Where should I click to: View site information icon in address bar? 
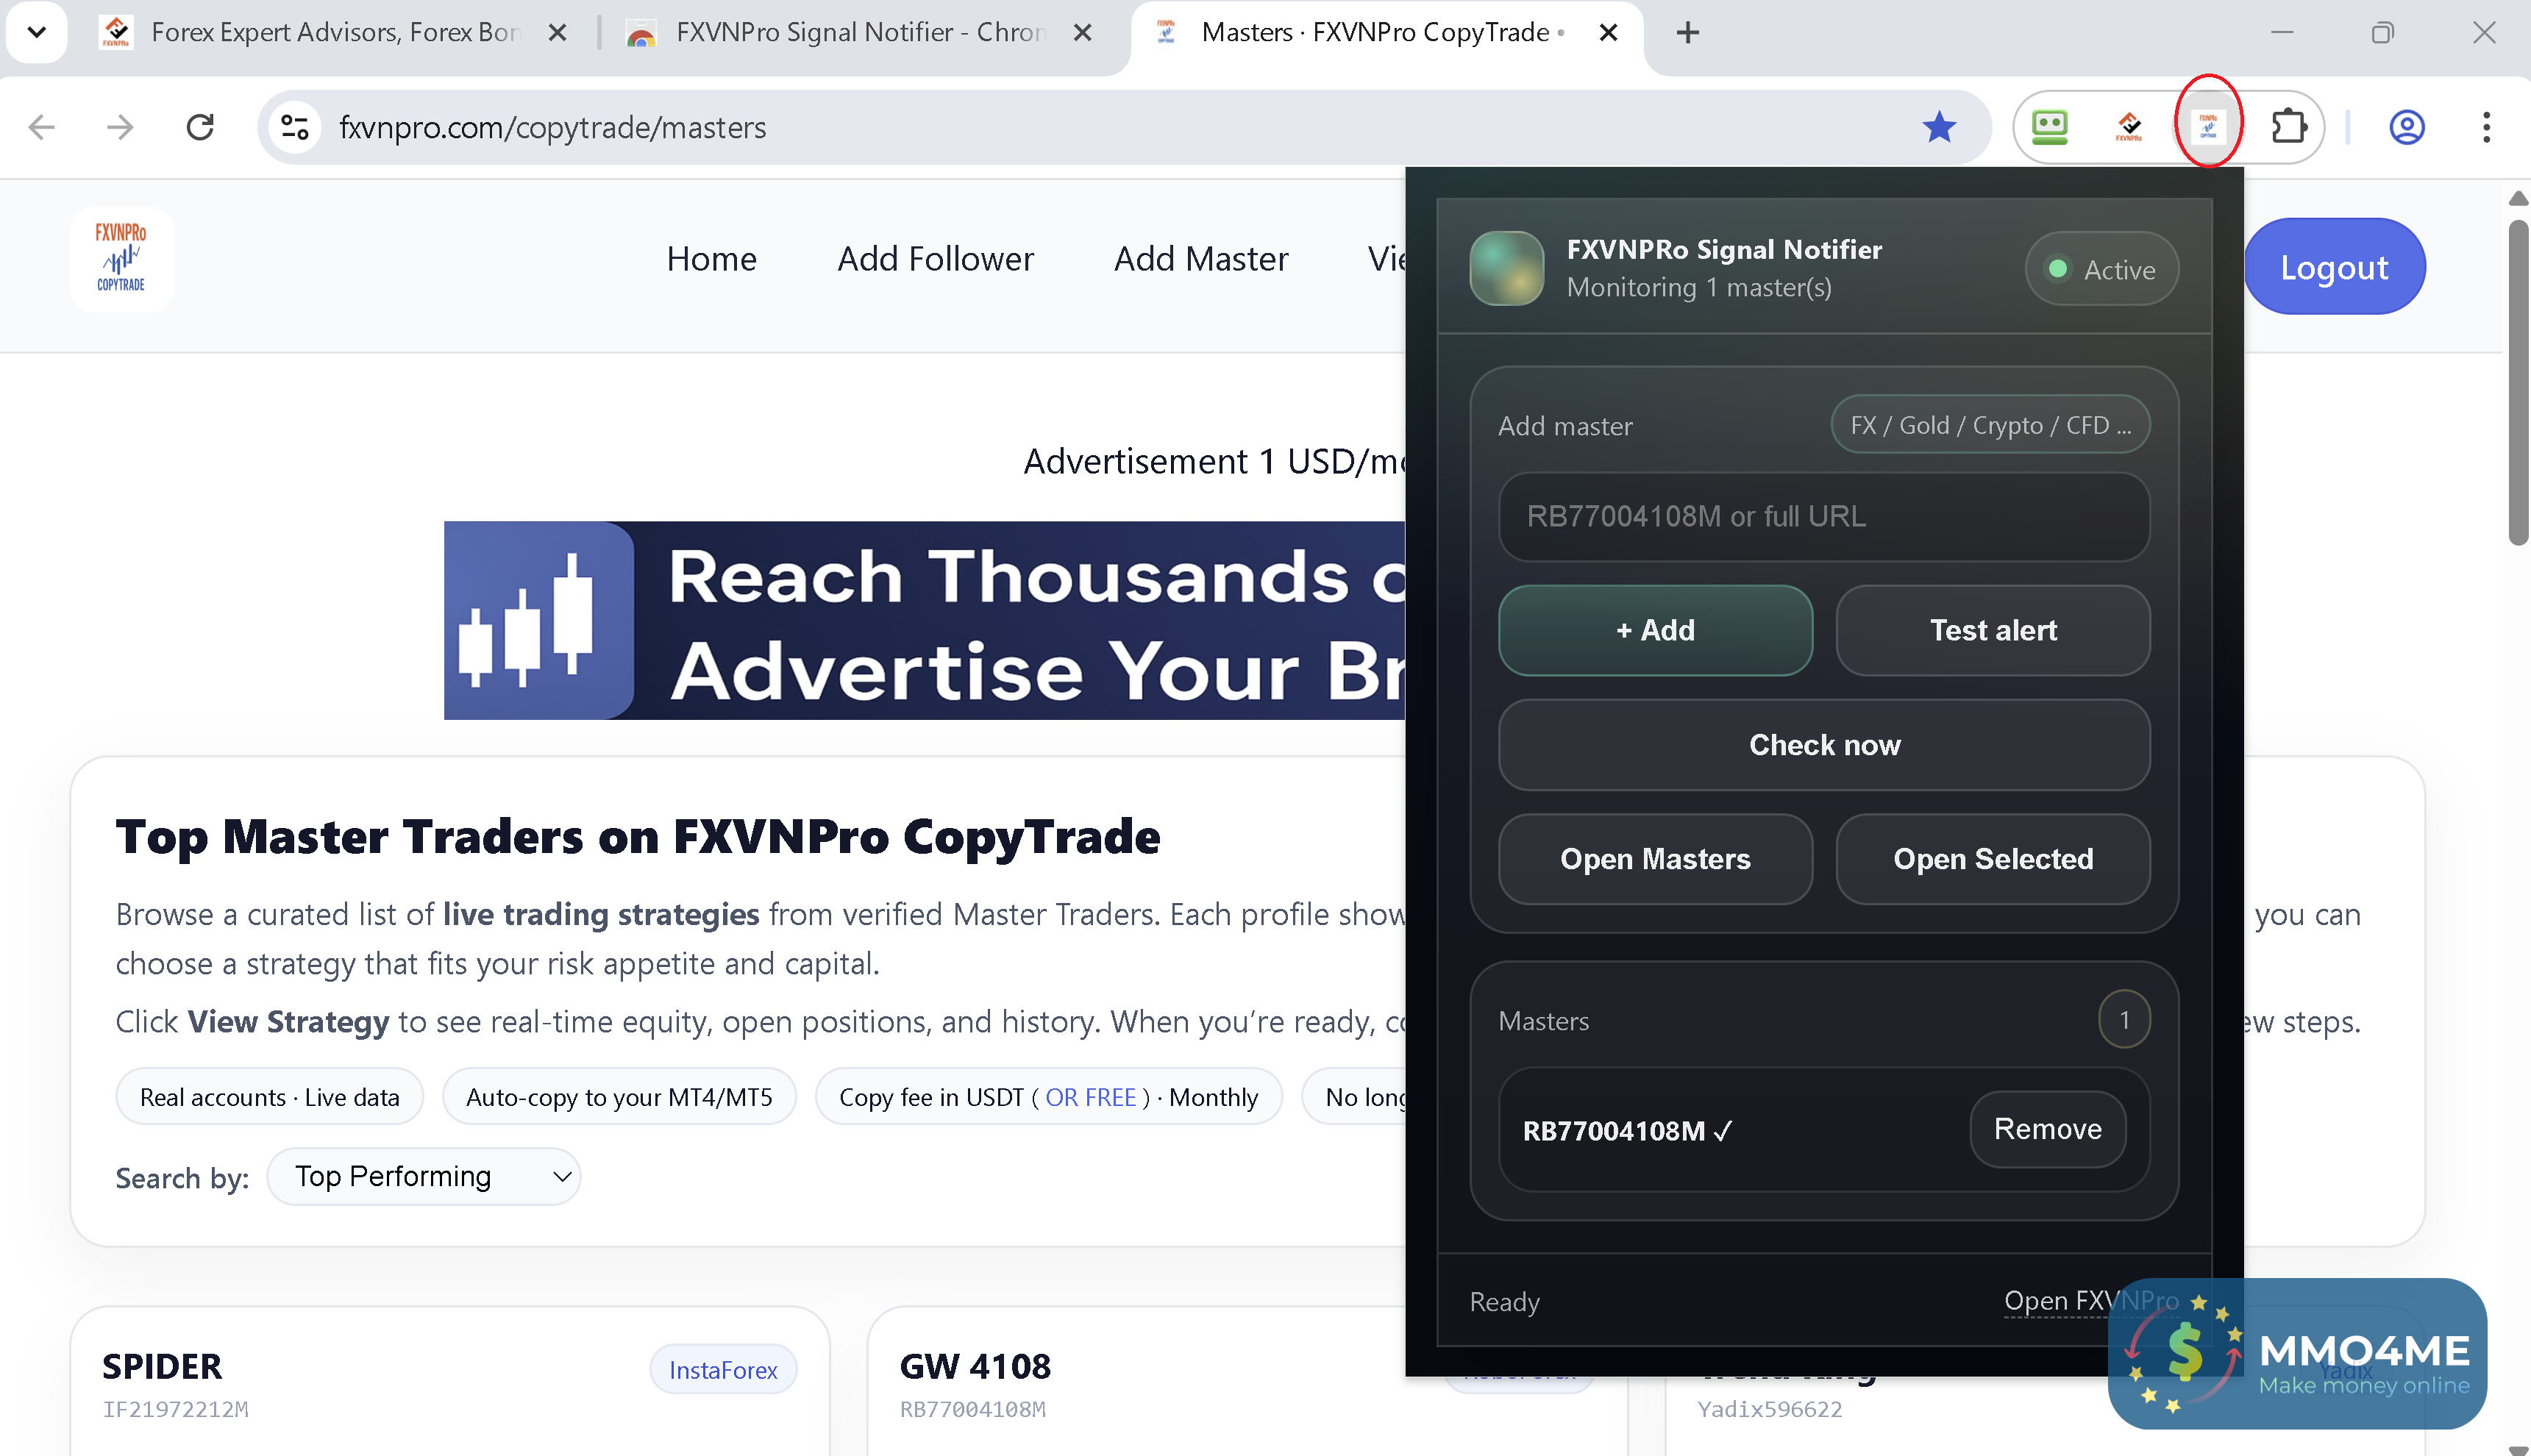294,127
